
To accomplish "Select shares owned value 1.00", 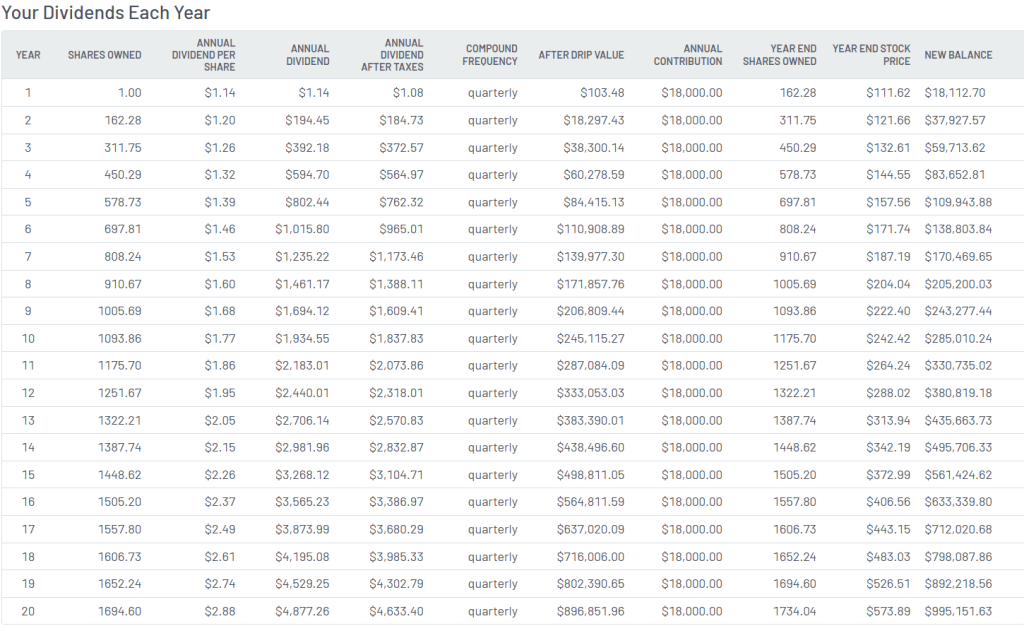I will (x=129, y=93).
